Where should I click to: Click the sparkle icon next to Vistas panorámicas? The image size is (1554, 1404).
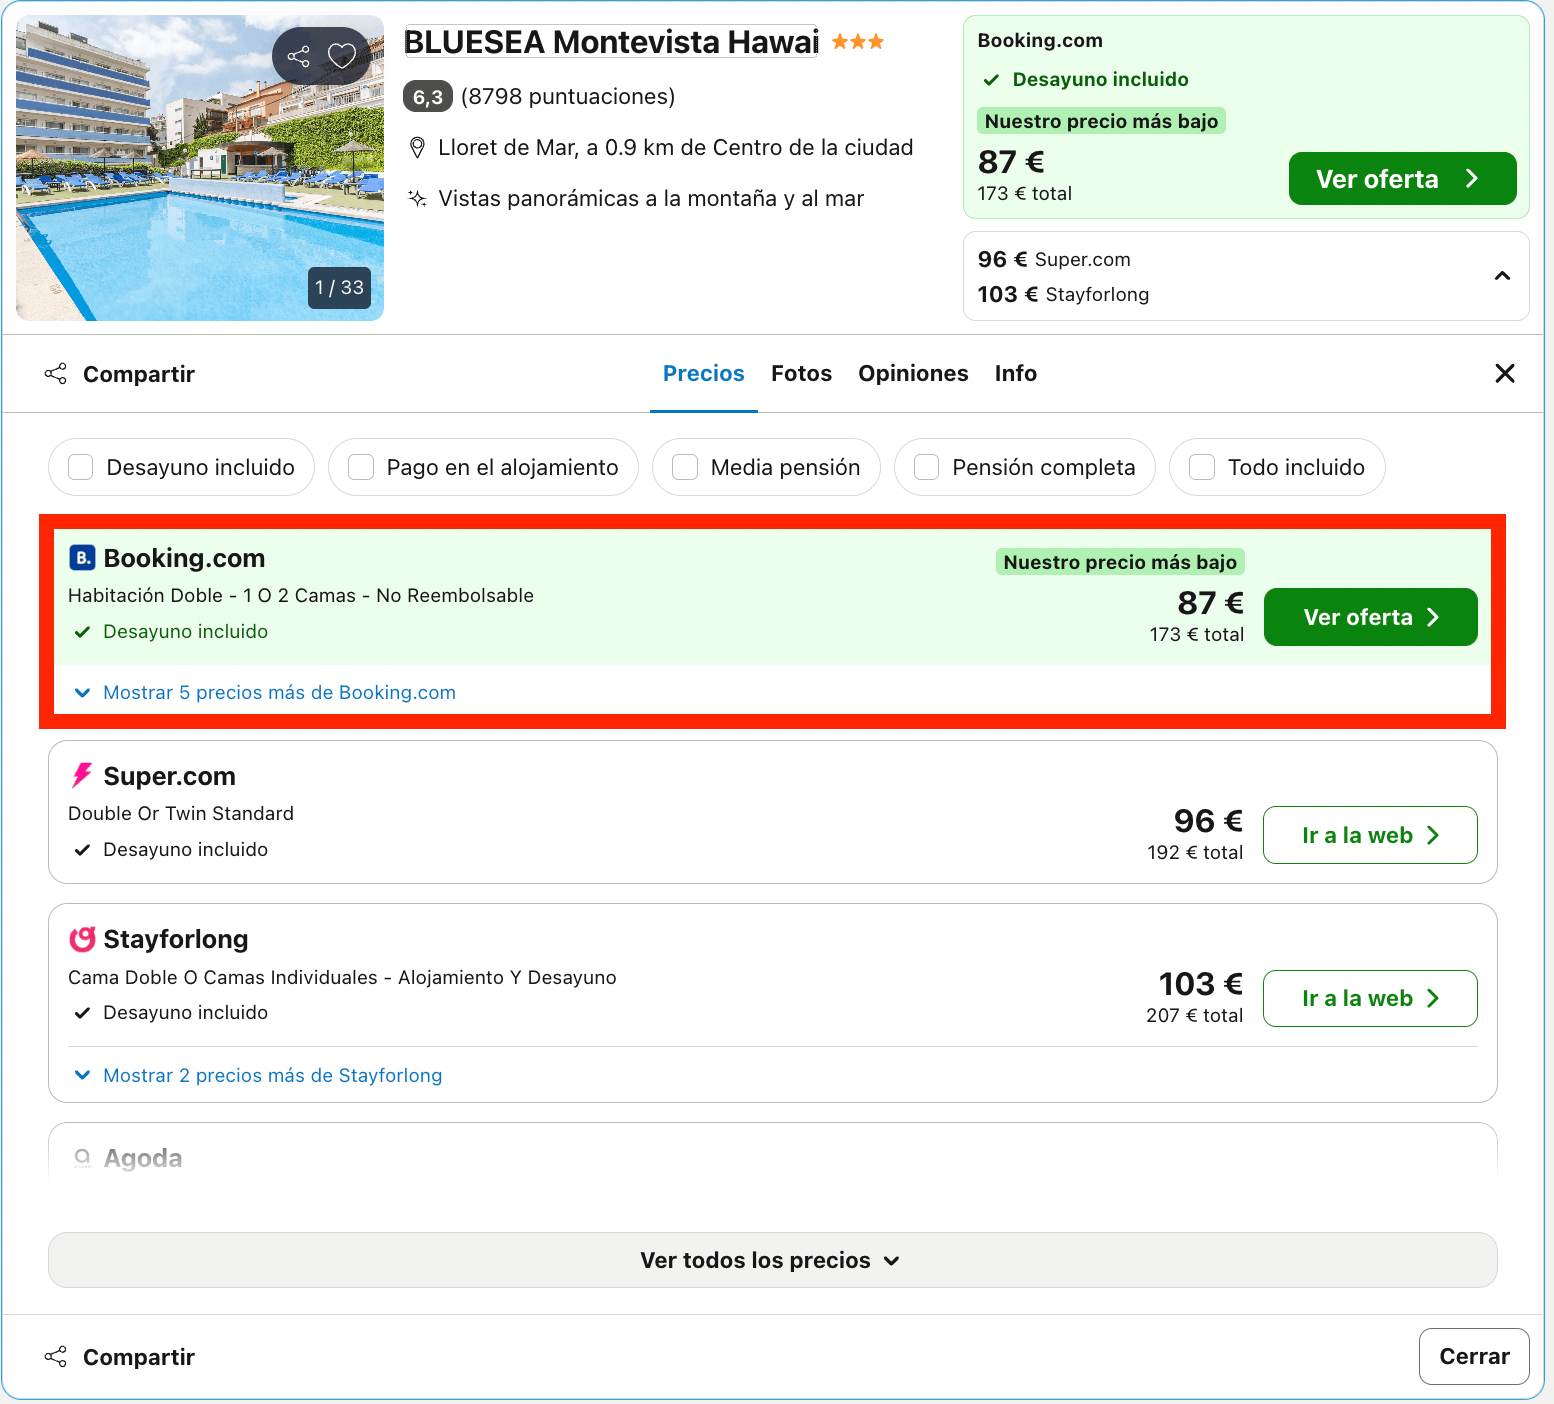pos(418,198)
